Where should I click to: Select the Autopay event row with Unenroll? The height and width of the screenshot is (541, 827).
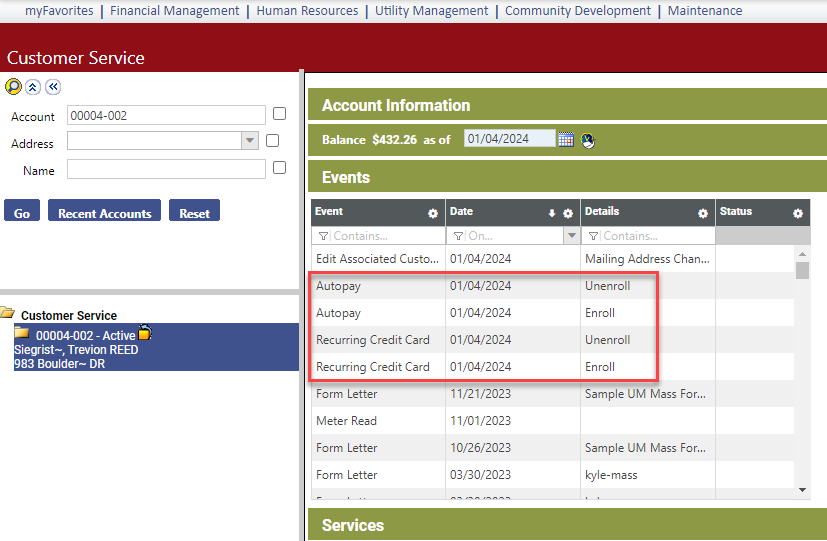552,286
